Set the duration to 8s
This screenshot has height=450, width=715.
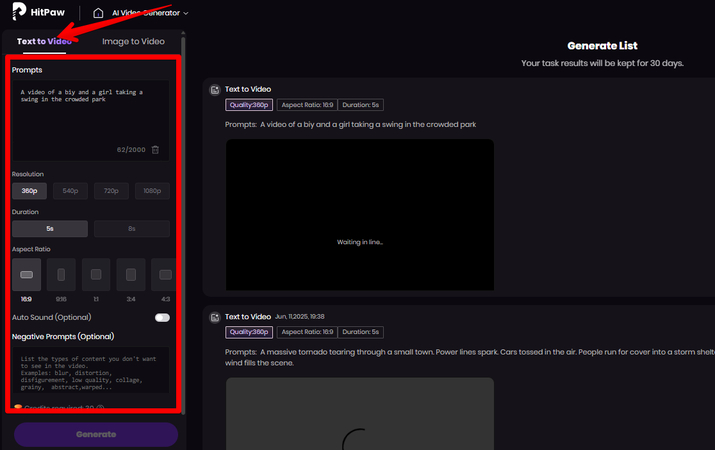[x=132, y=229]
